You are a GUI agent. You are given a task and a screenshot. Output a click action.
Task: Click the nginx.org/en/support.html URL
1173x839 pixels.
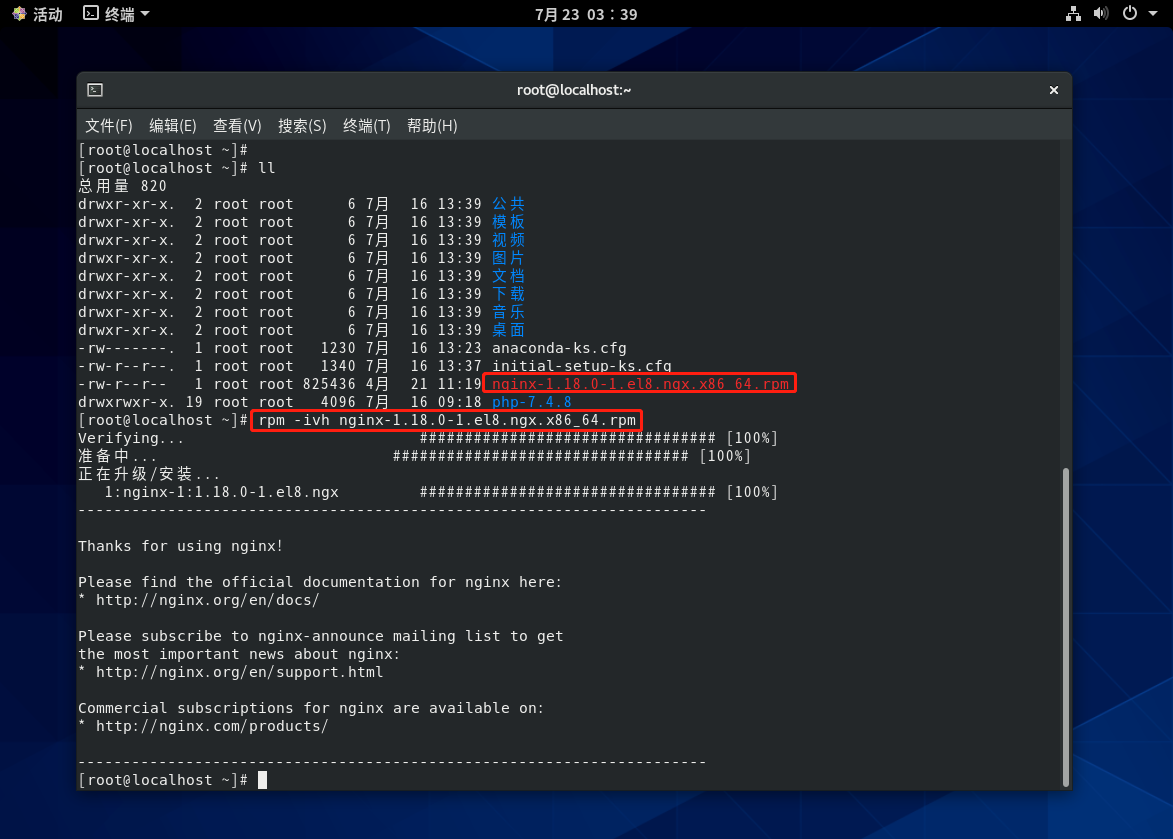[x=239, y=672]
